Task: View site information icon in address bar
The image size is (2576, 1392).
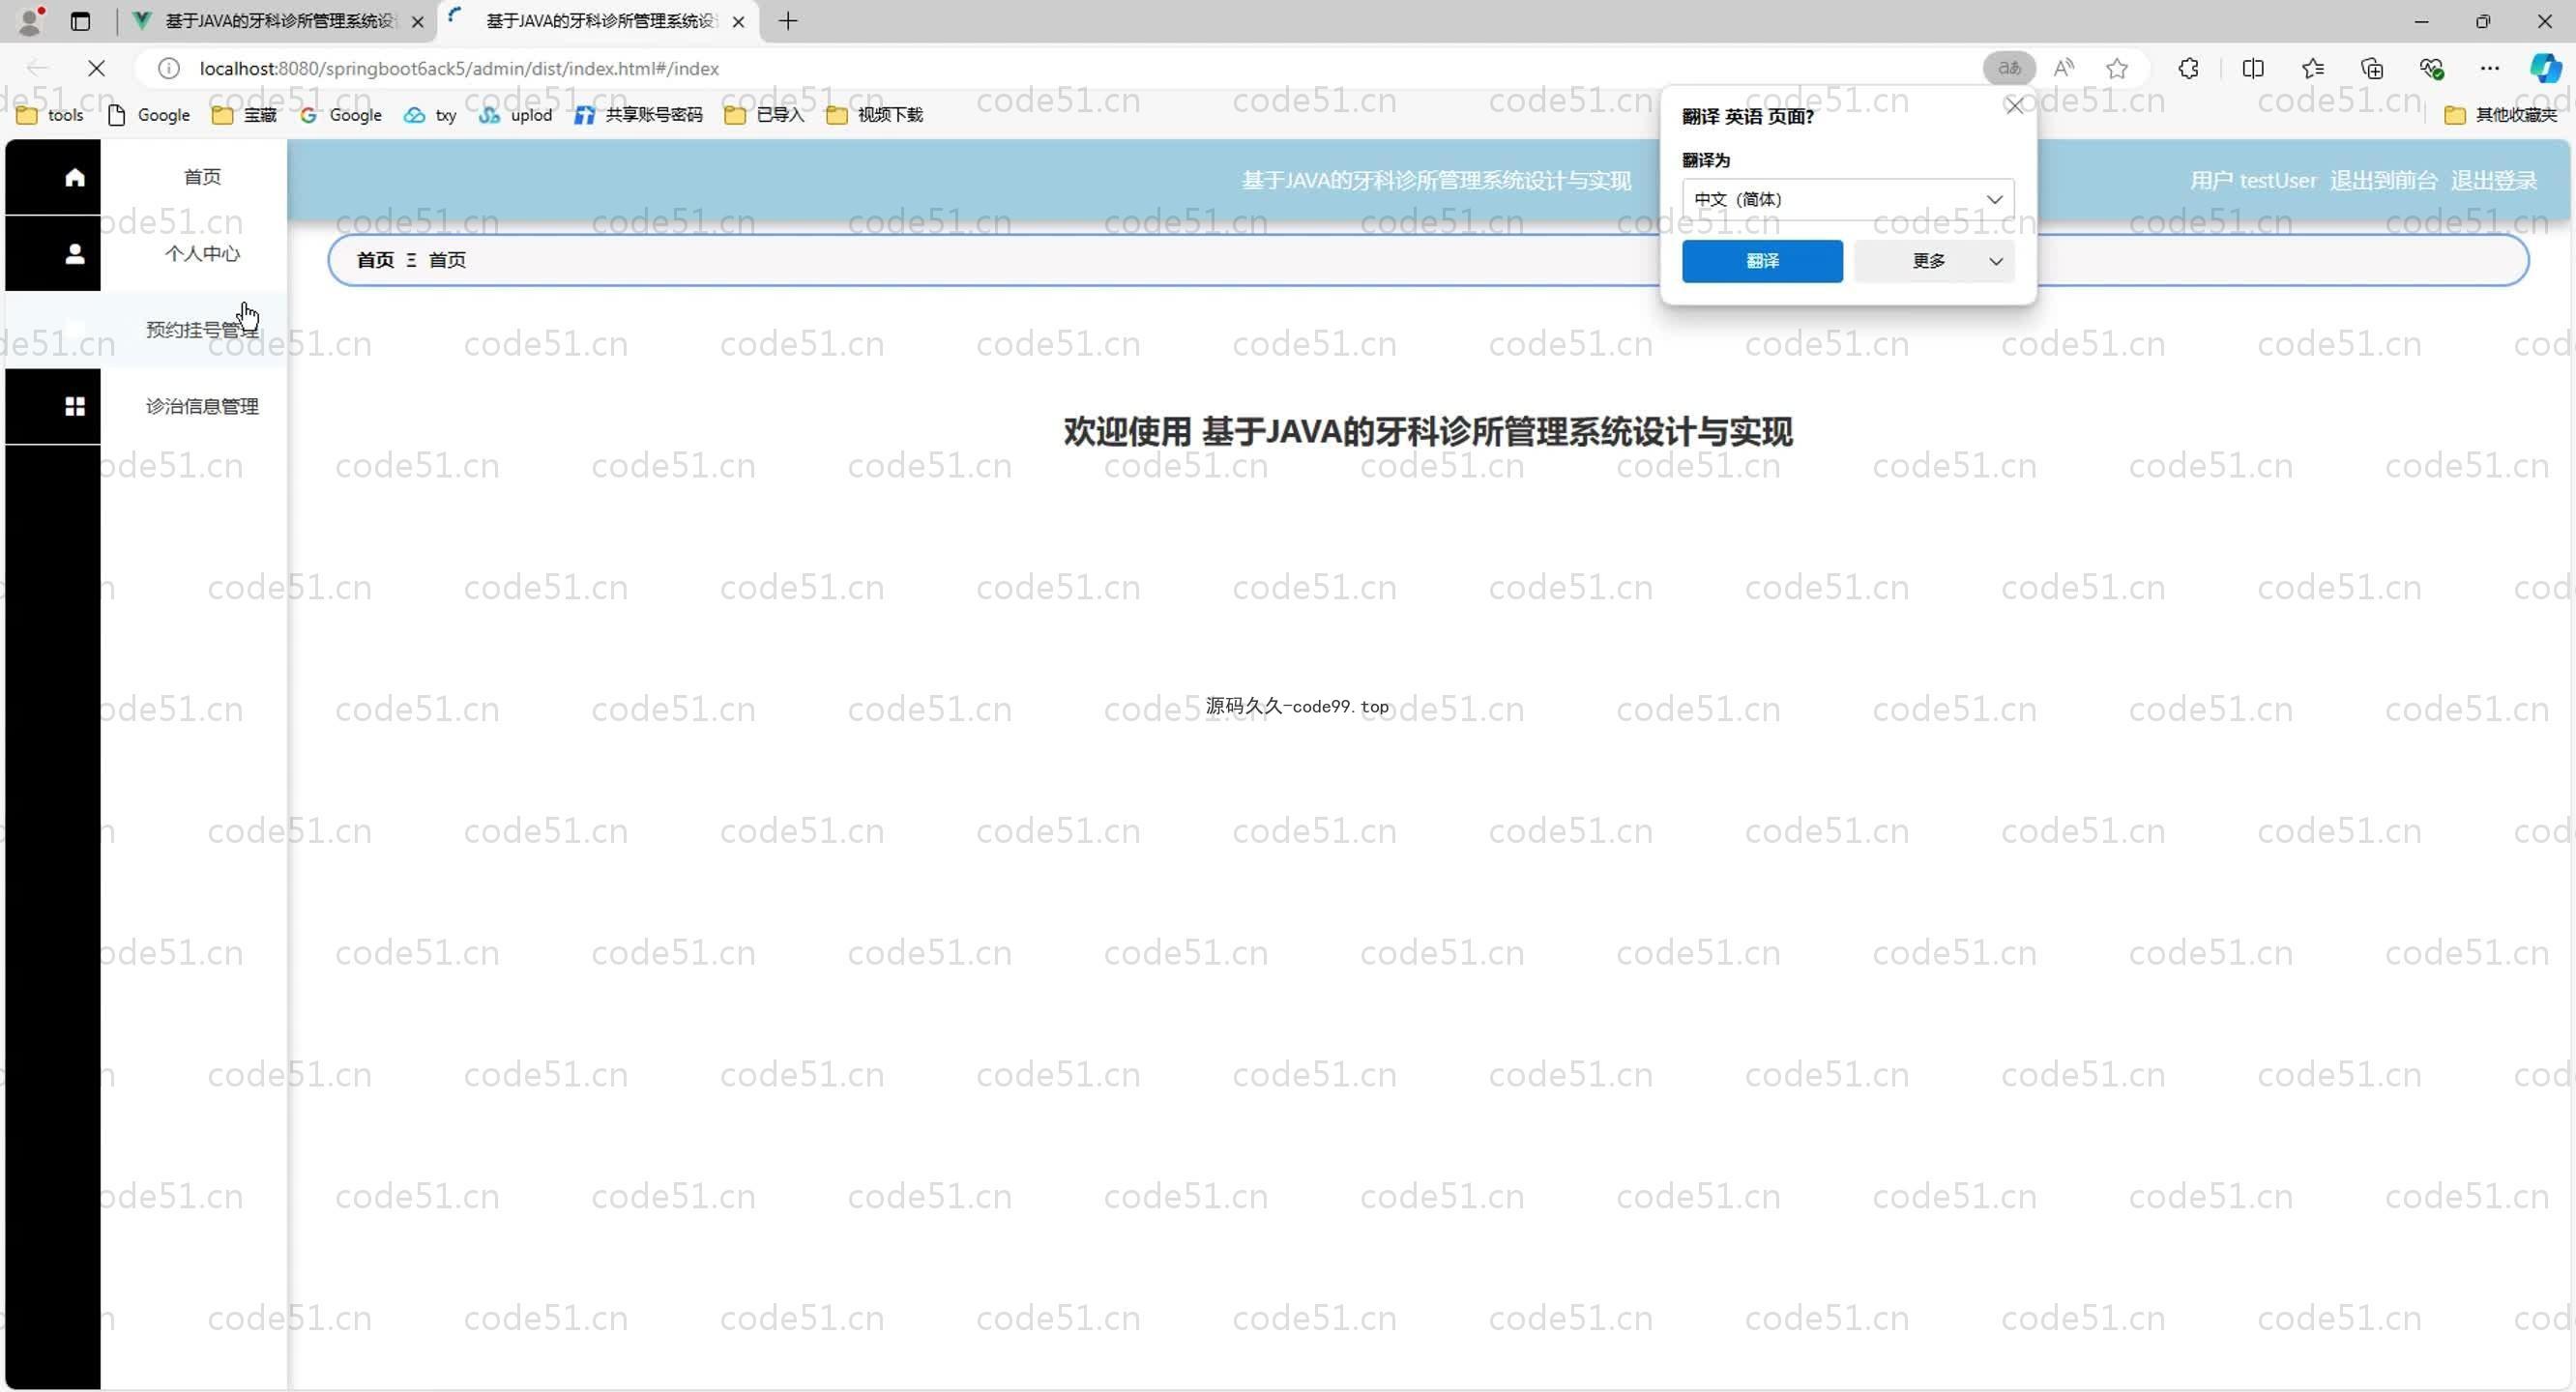Action: 169,68
